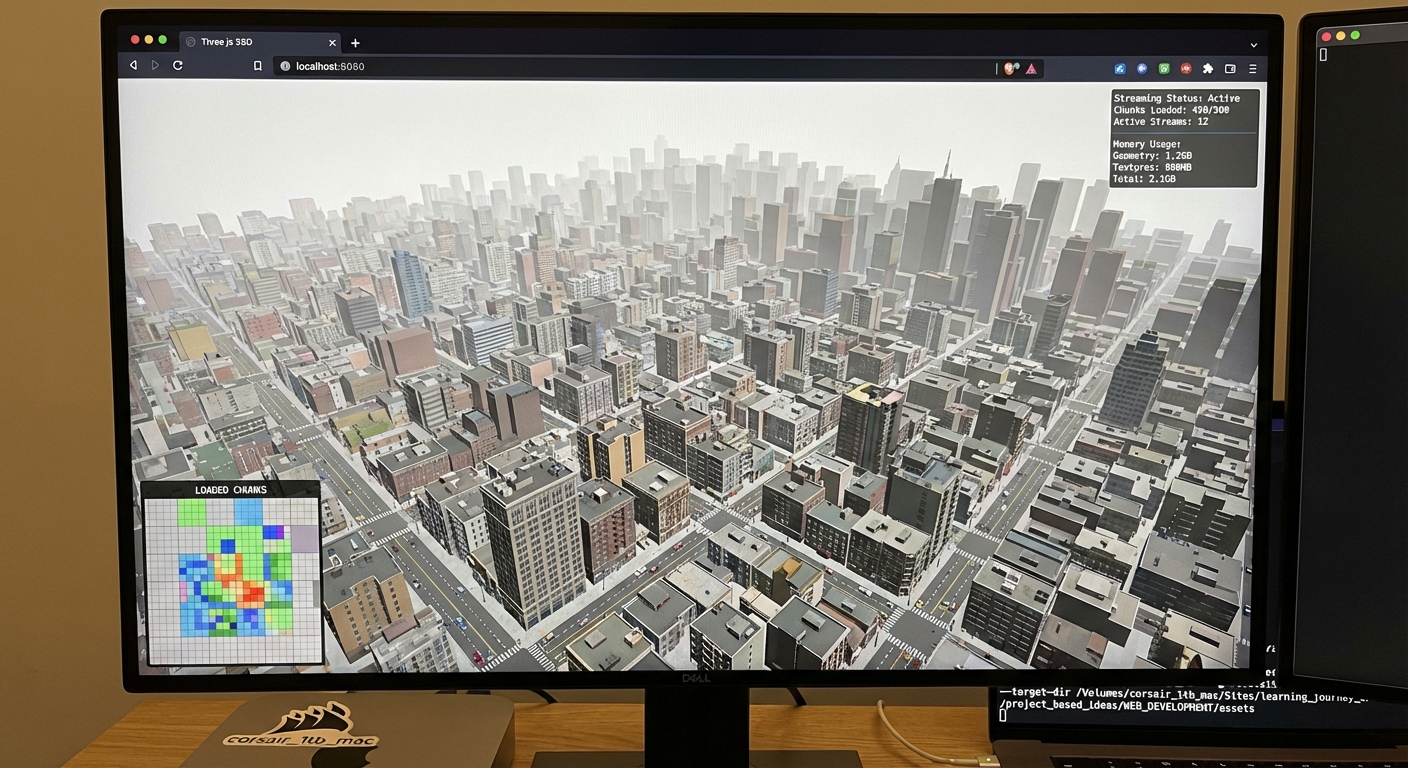Click the red hotspot in chunk minimap
Viewport: 1408px width, 768px height.
(252, 593)
